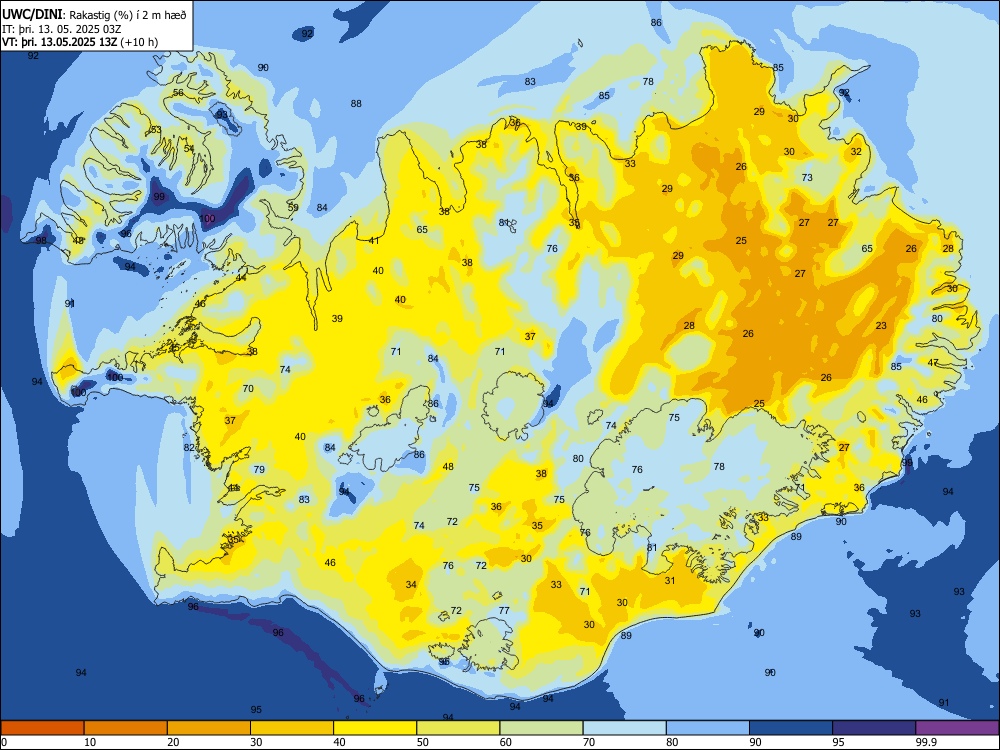
Task: Pick the 50–60 pale yellow legend swatch
Action: pyautogui.click(x=458, y=728)
